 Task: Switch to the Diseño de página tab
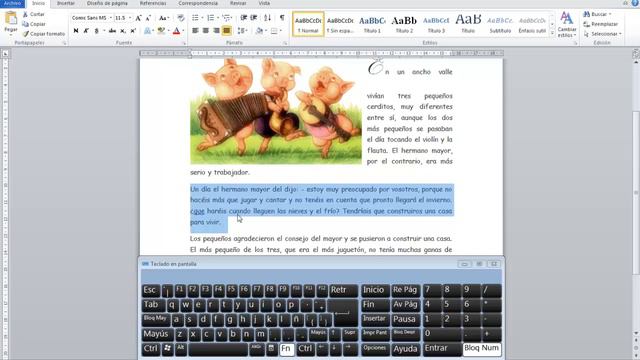click(107, 3)
